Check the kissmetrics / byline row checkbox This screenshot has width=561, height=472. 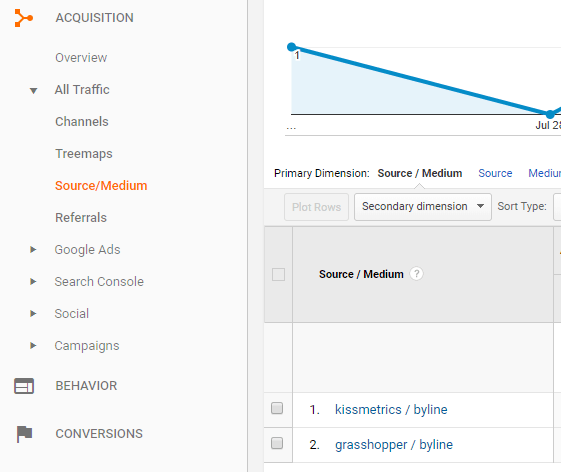(277, 408)
